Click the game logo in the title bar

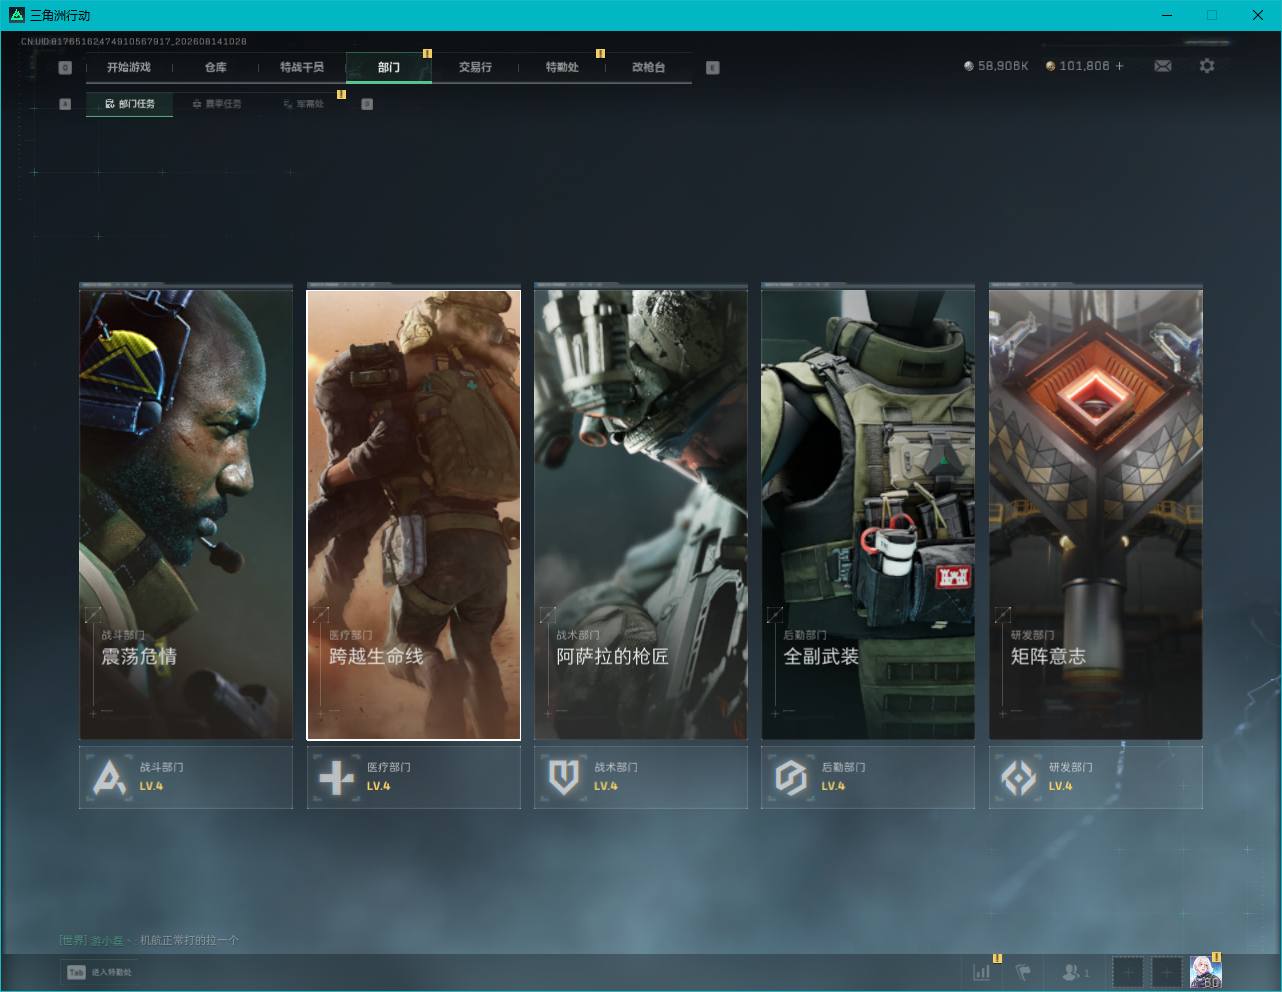pos(16,15)
